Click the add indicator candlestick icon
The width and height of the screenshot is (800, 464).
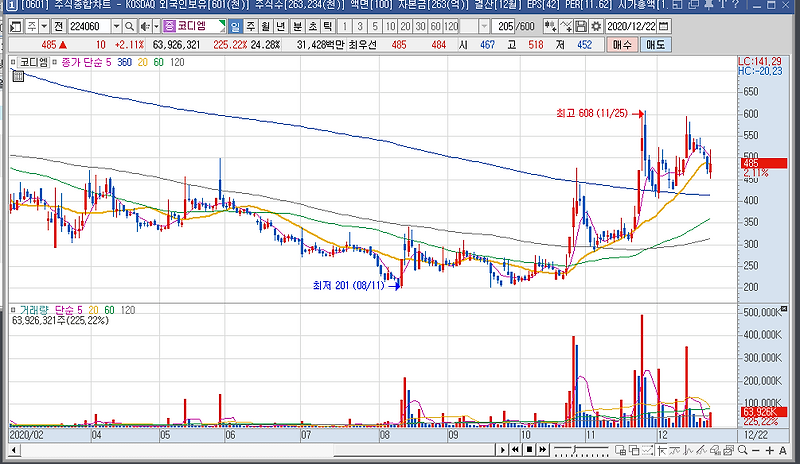[x=550, y=26]
